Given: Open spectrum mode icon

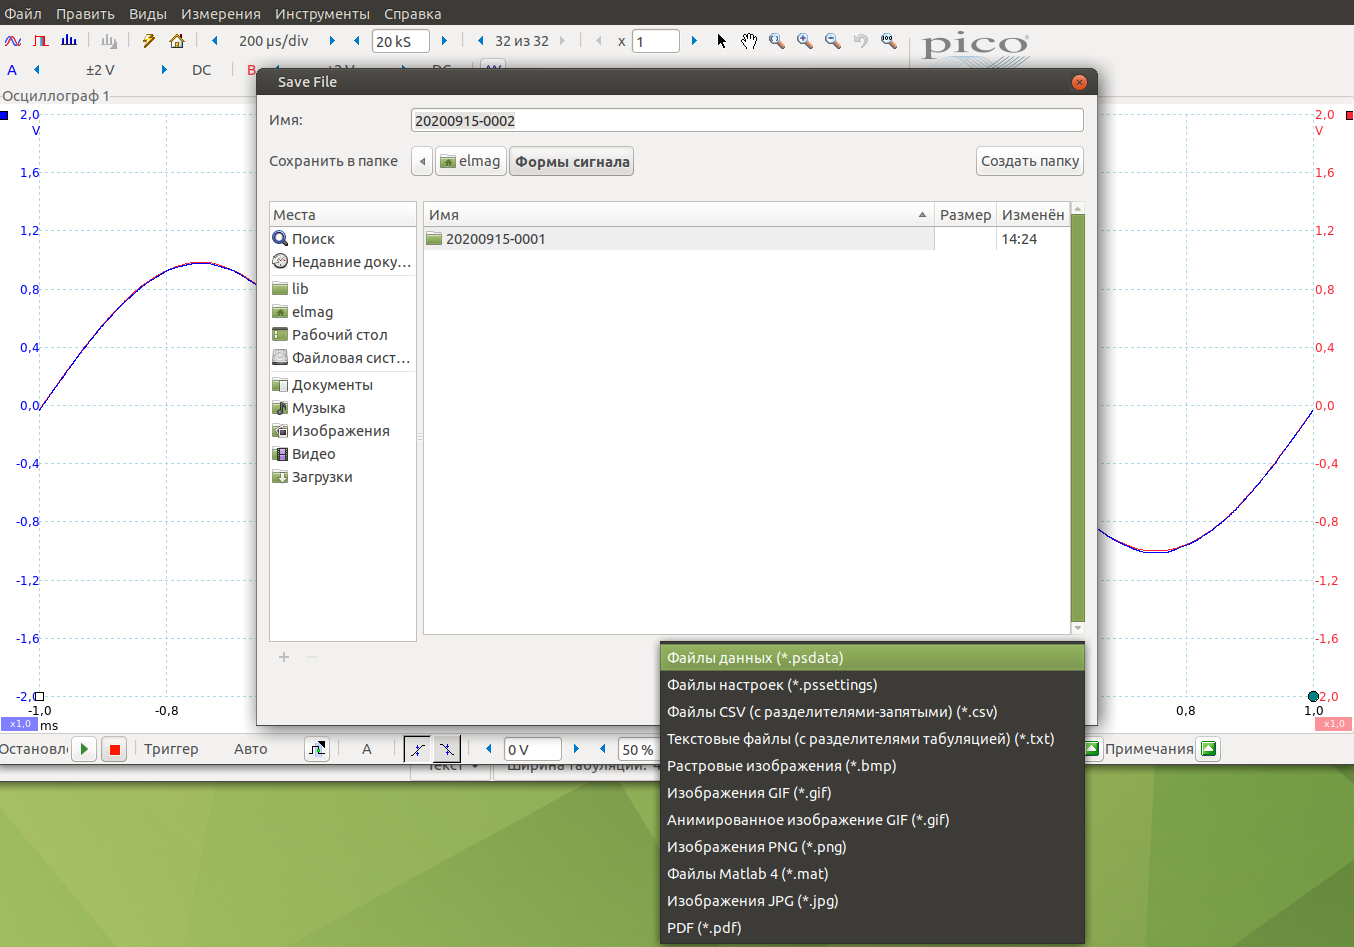Looking at the screenshot, I should click(x=69, y=41).
